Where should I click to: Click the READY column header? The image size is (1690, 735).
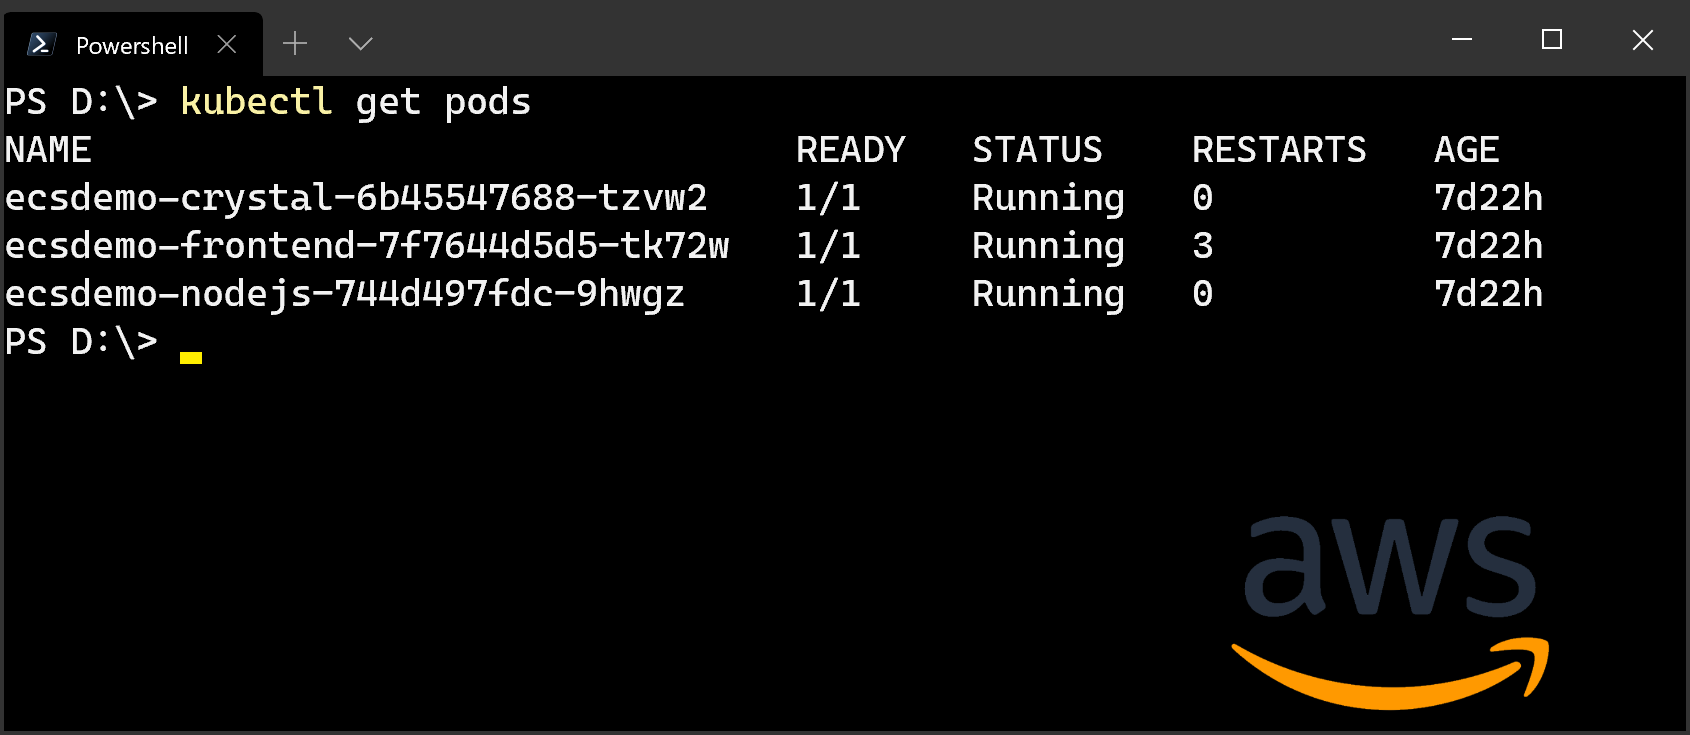(x=851, y=150)
